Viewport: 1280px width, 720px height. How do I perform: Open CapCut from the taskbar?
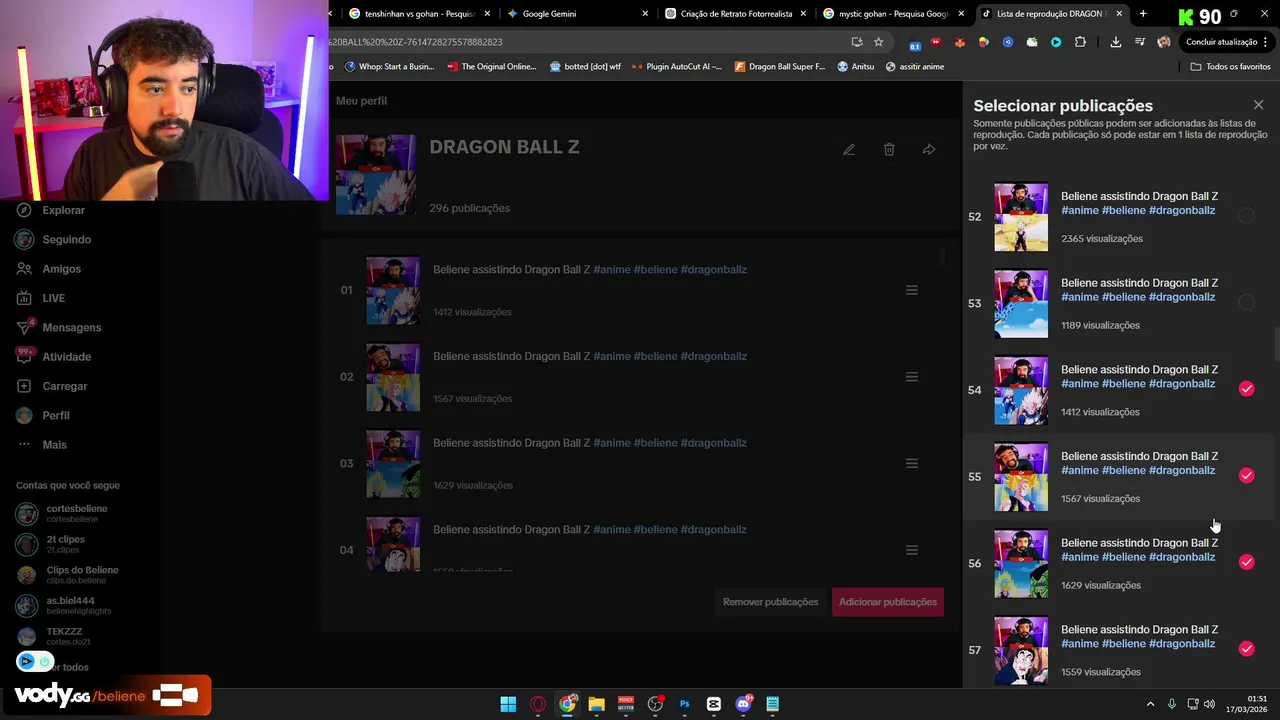714,704
